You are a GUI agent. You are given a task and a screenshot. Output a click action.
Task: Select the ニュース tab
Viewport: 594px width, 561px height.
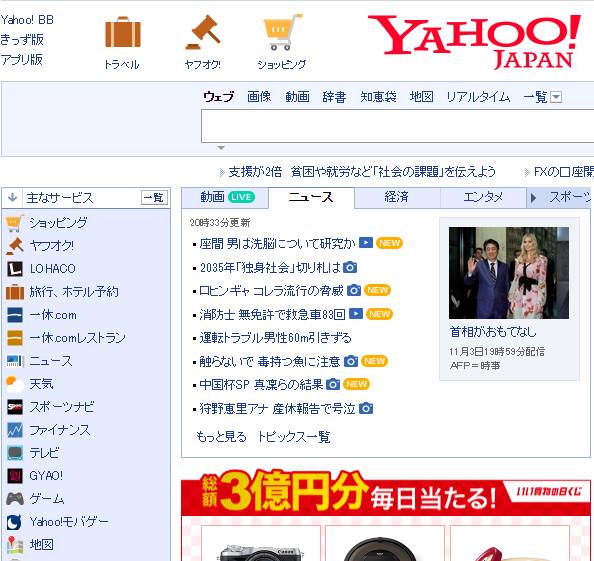(311, 197)
